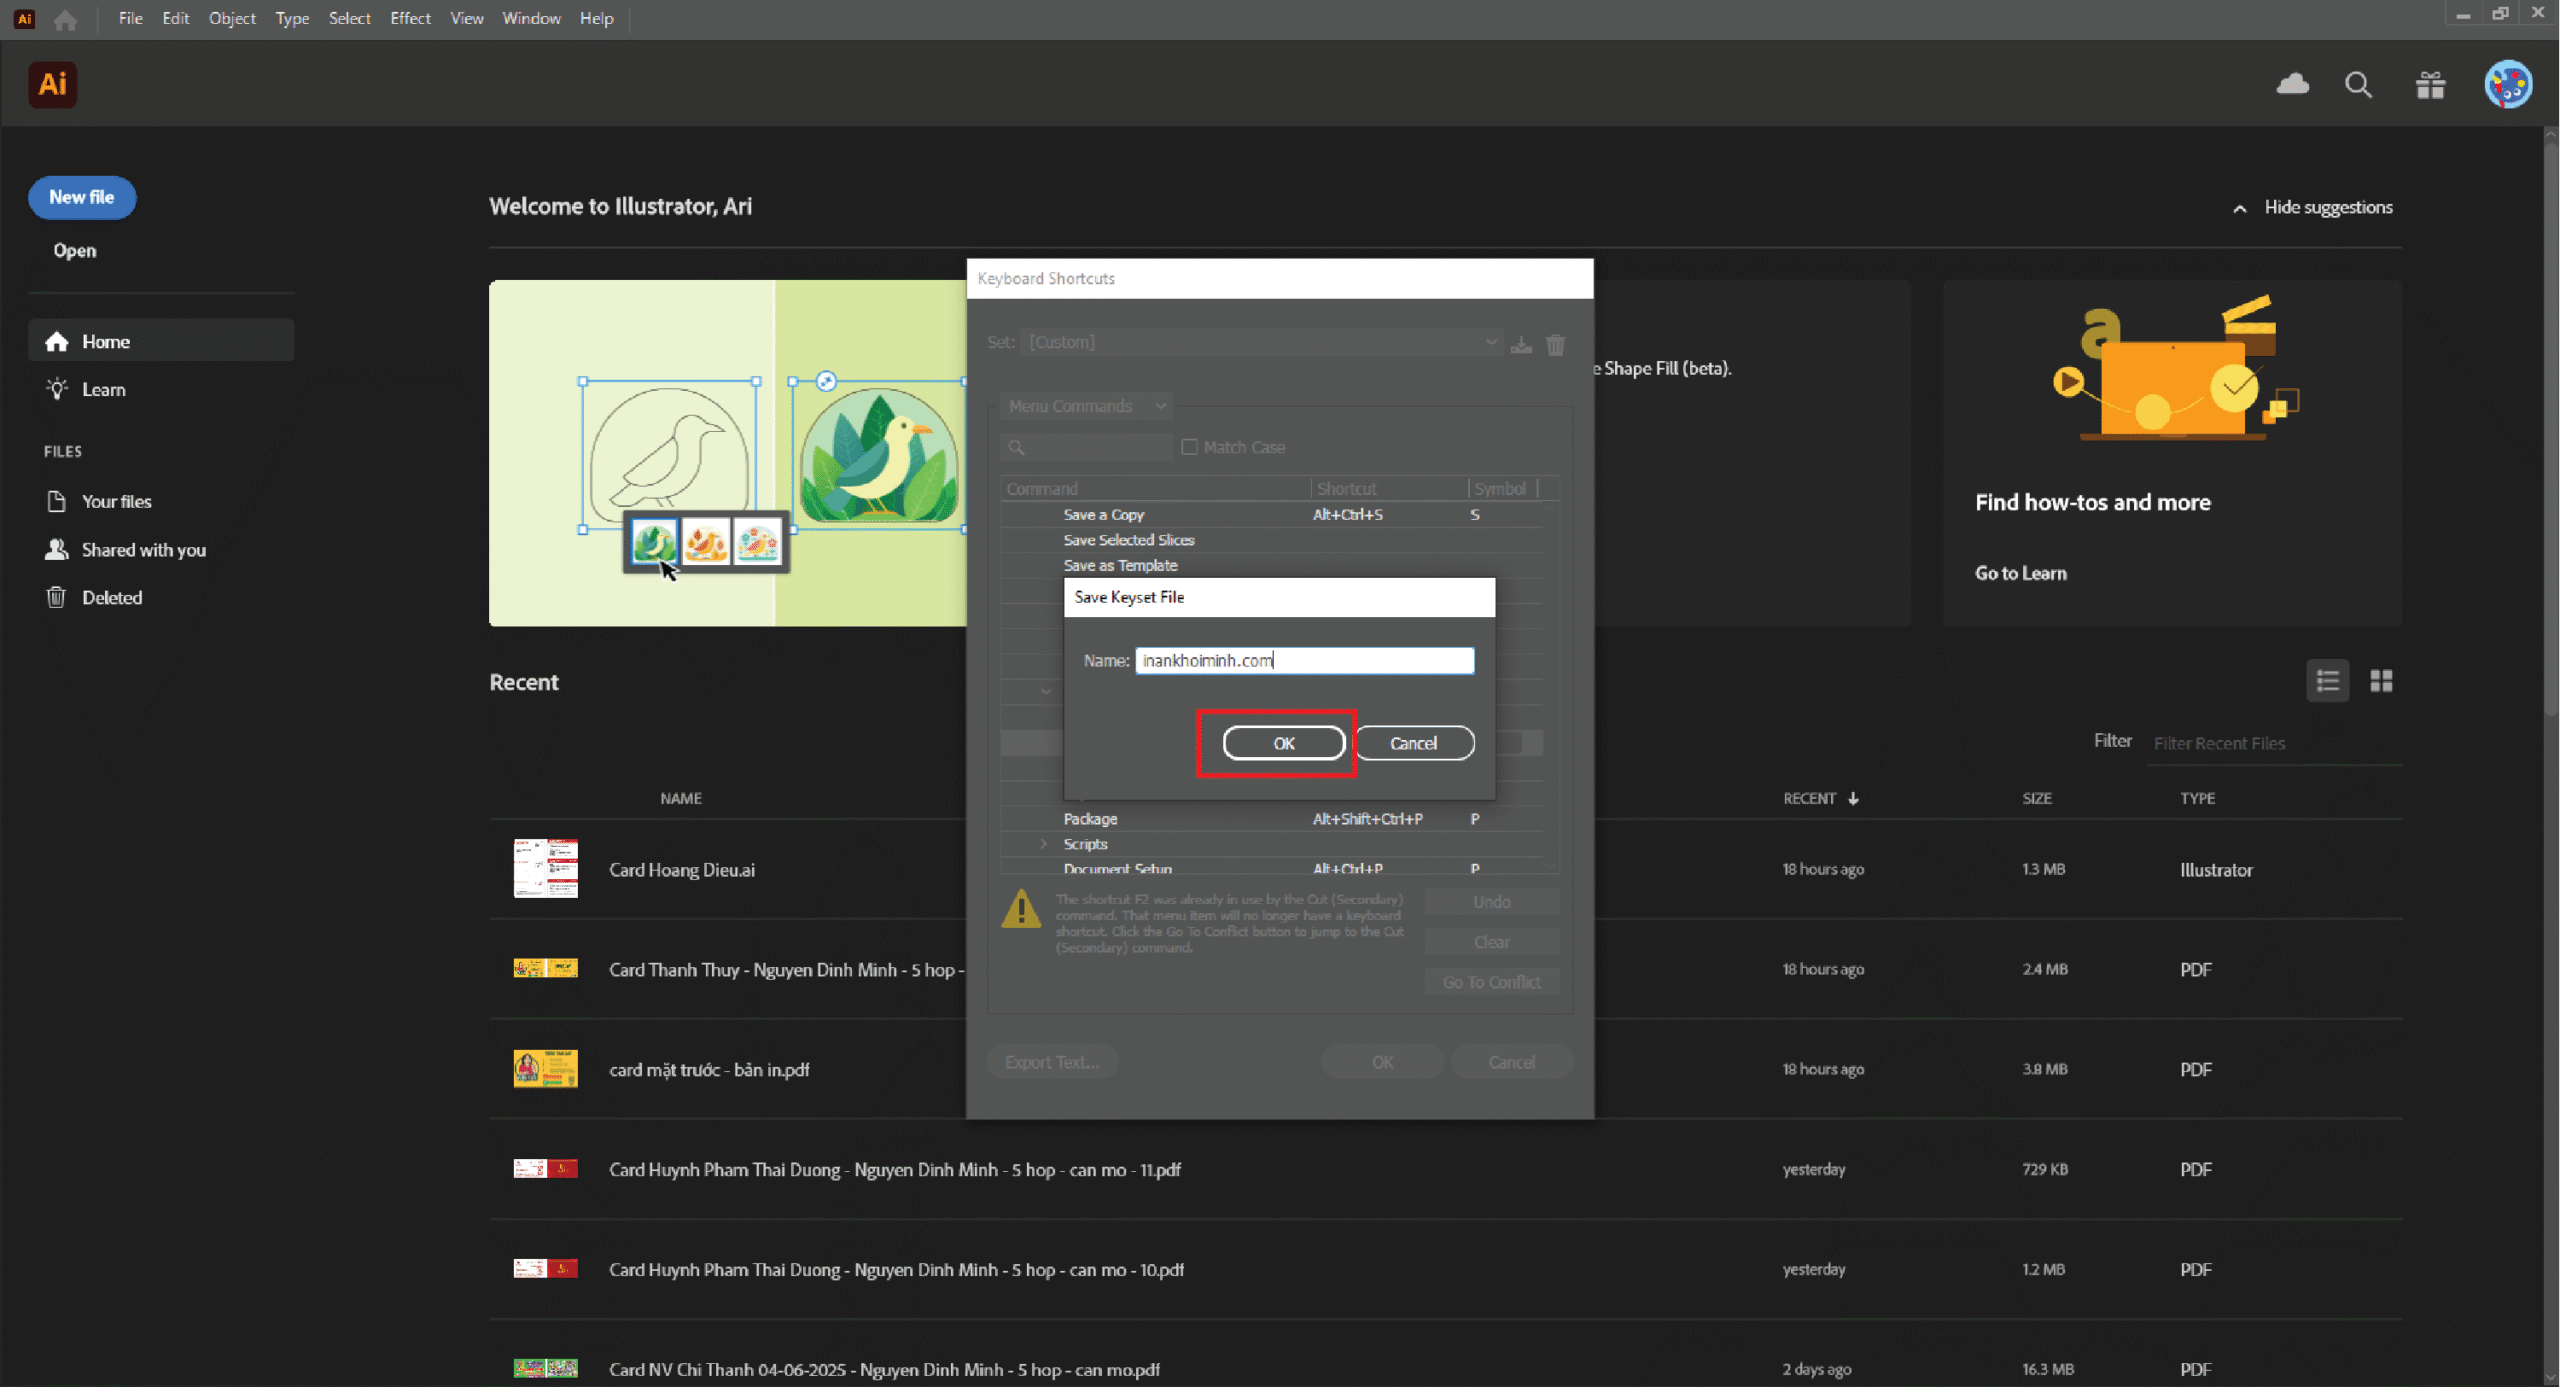
Task: Open the Window menu
Action: pos(531,18)
